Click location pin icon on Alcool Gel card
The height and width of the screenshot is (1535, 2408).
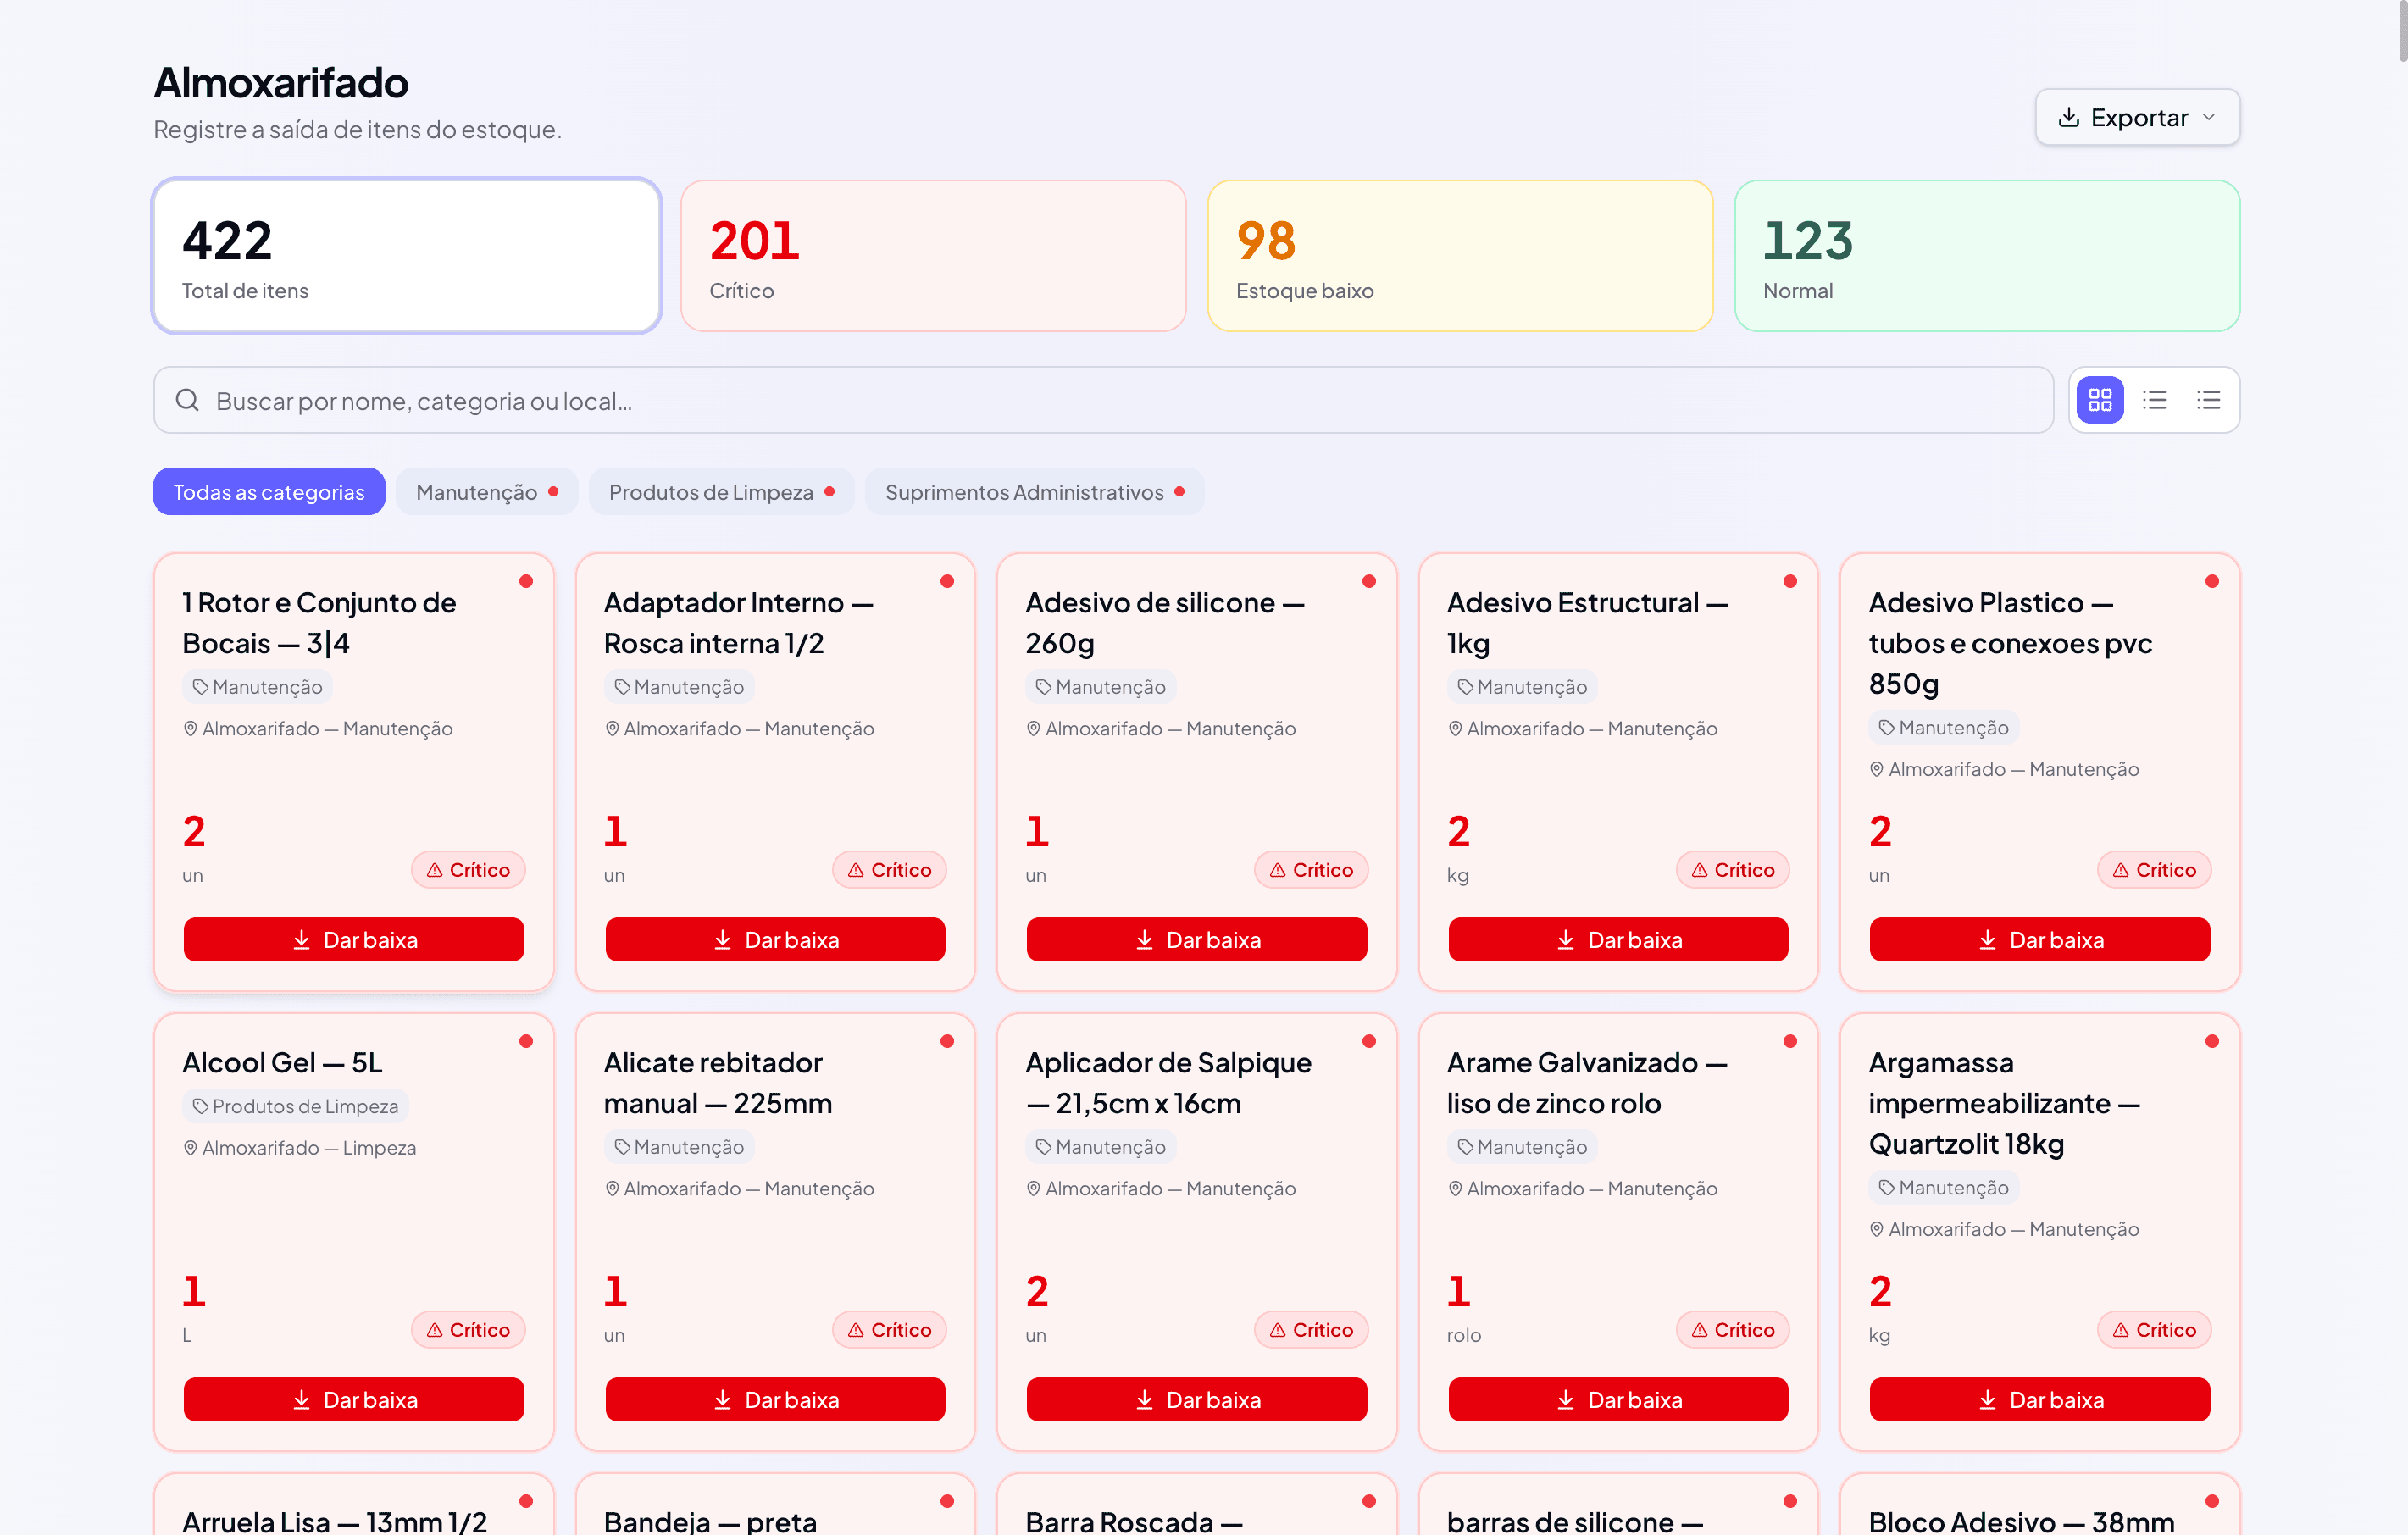pyautogui.click(x=190, y=1148)
